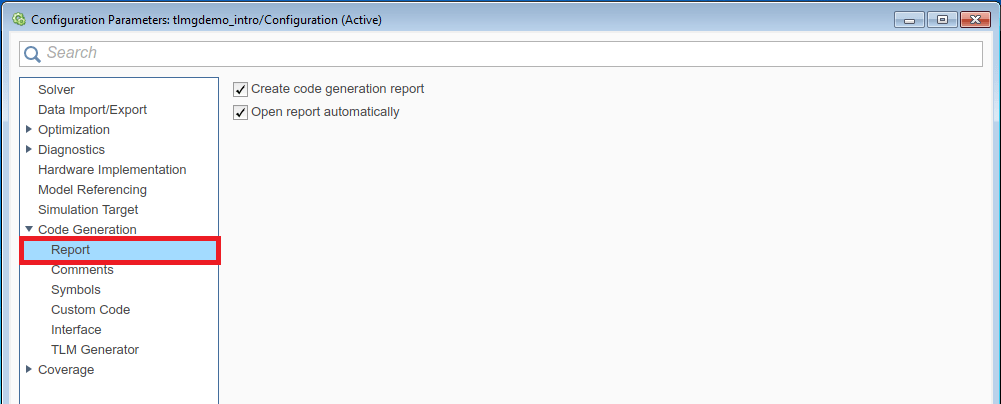Collapse the Code Generation tree node
The height and width of the screenshot is (404, 1001).
pos(29,229)
